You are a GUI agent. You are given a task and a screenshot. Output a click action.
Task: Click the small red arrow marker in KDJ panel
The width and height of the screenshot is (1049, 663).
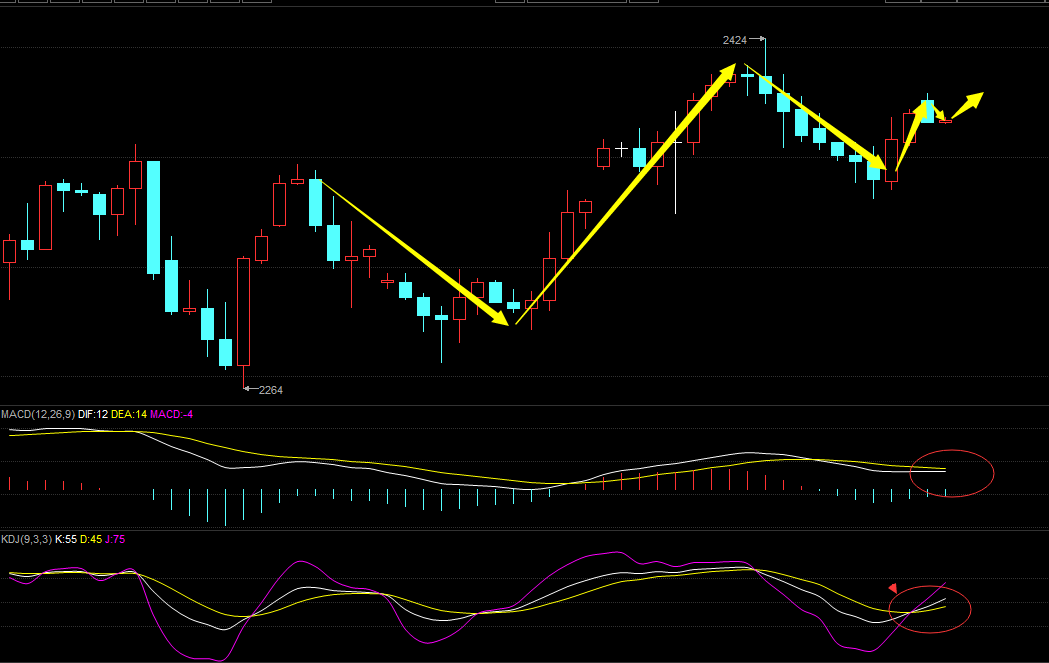(x=893, y=588)
